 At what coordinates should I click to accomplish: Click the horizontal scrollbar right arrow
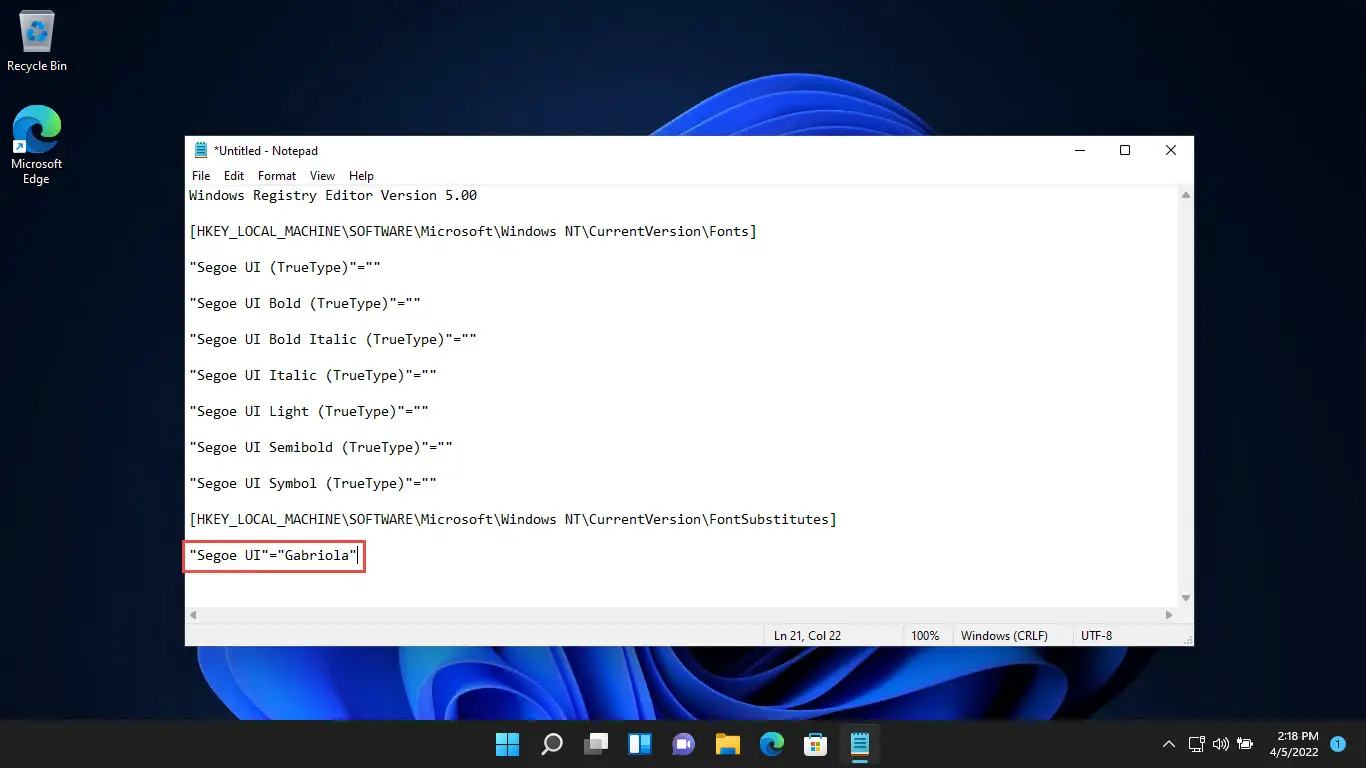click(x=1169, y=615)
